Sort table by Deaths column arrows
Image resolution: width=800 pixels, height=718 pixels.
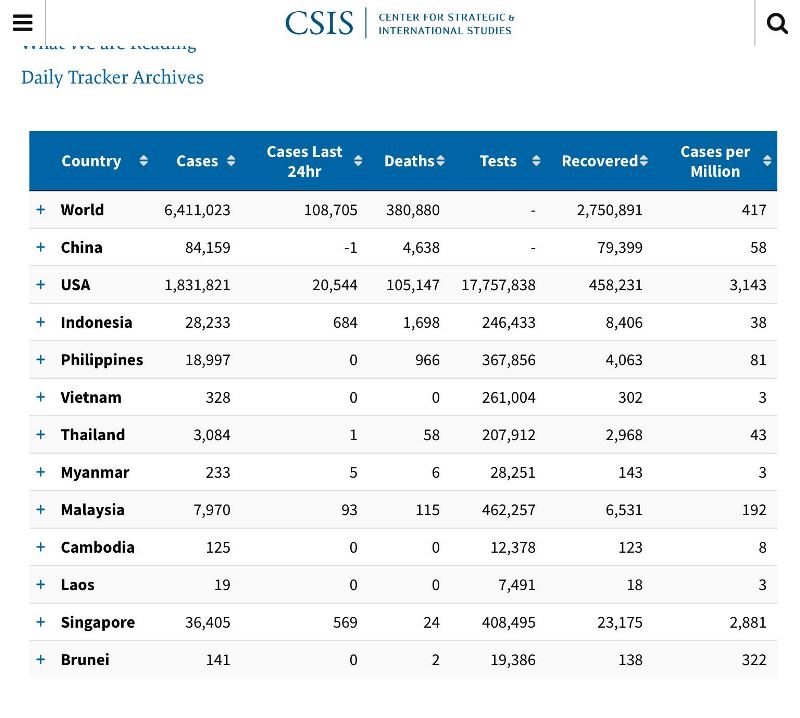(x=440, y=161)
